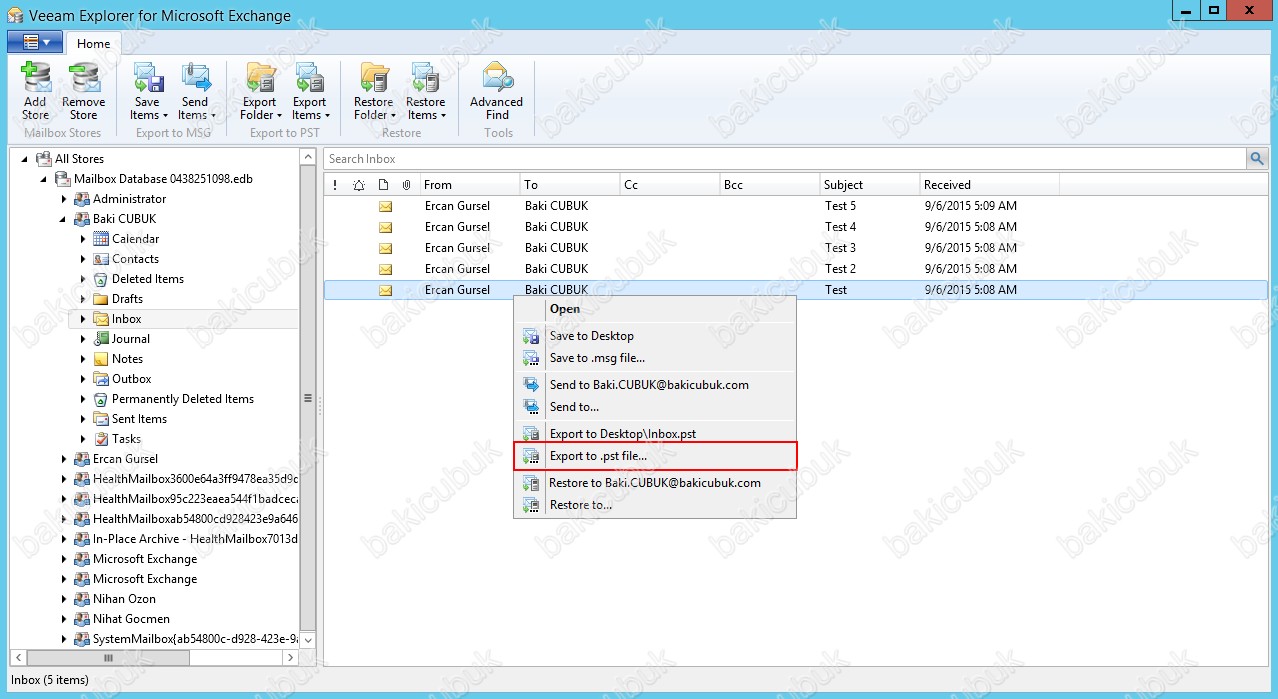Sort emails by the Received column
The image size is (1278, 699).
[990, 185]
